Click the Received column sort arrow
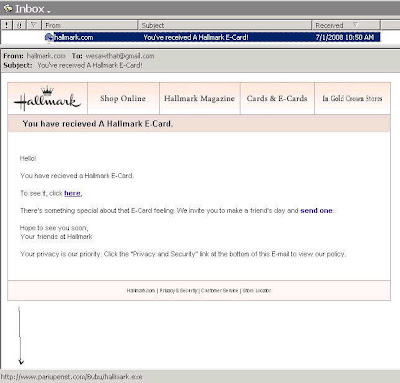 pos(355,25)
